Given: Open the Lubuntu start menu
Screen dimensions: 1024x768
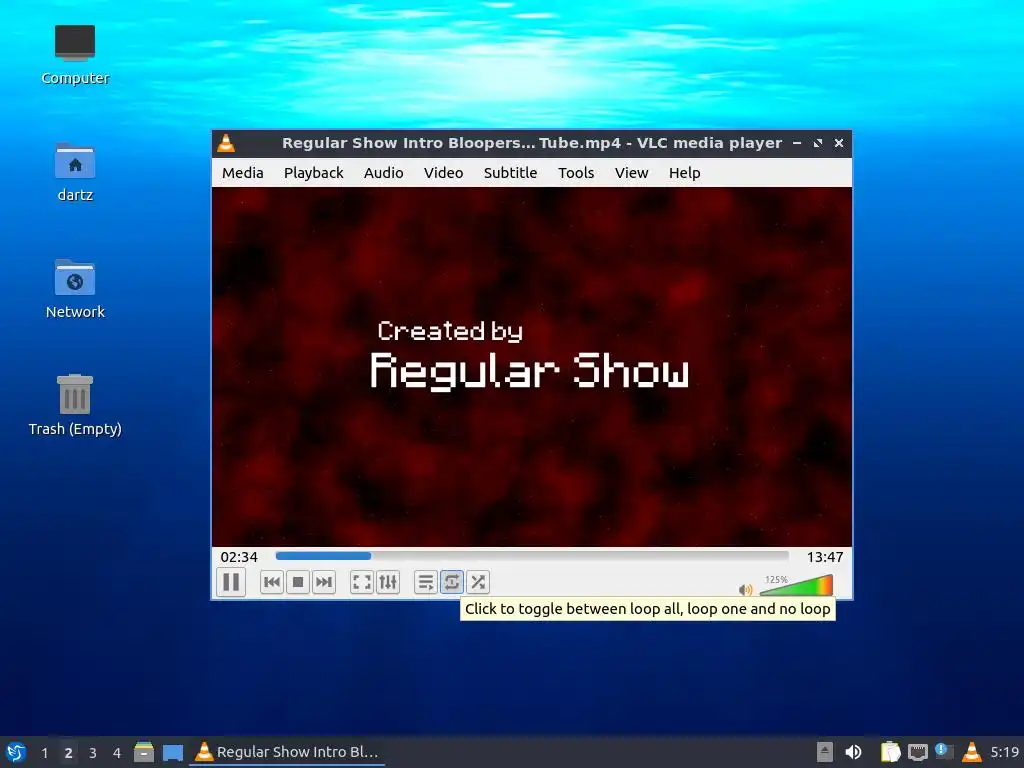Looking at the screenshot, I should tap(16, 752).
